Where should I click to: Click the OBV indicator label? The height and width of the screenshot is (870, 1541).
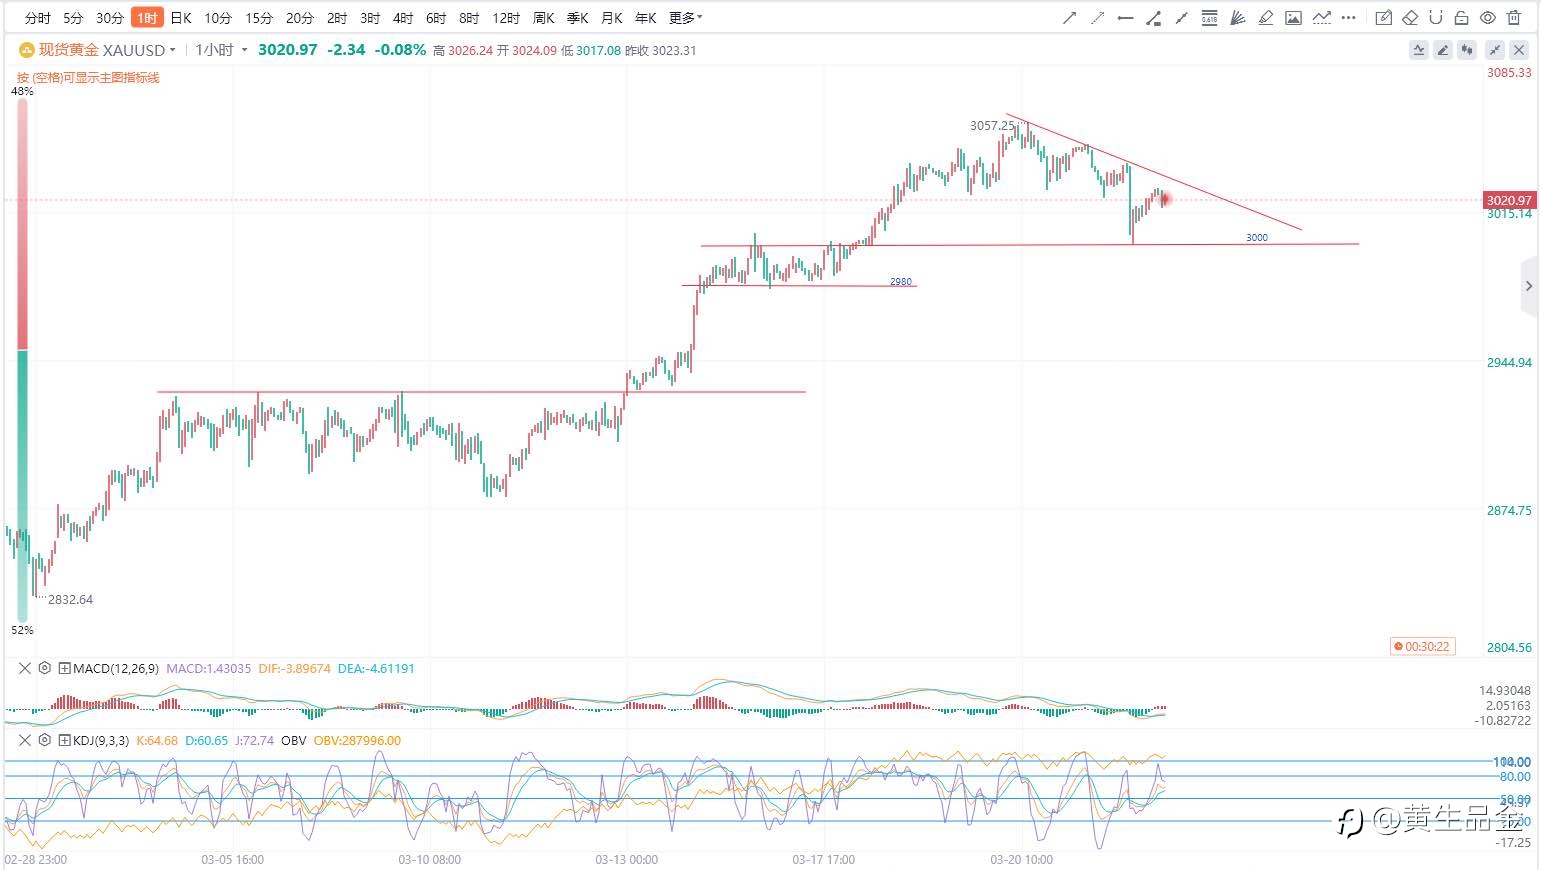294,740
